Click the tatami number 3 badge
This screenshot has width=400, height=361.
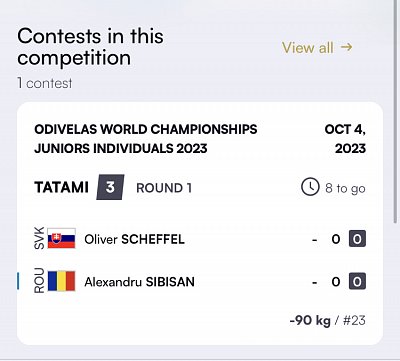(x=110, y=187)
